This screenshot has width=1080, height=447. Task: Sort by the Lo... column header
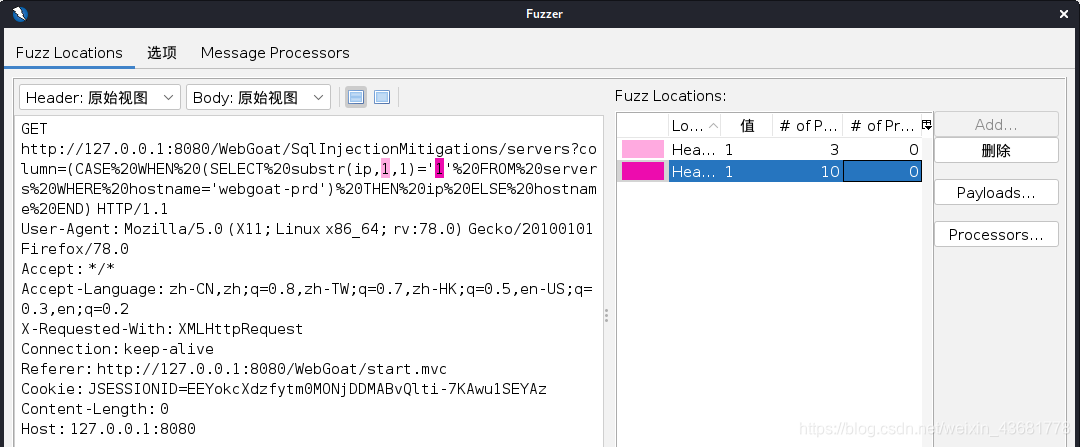coord(694,125)
